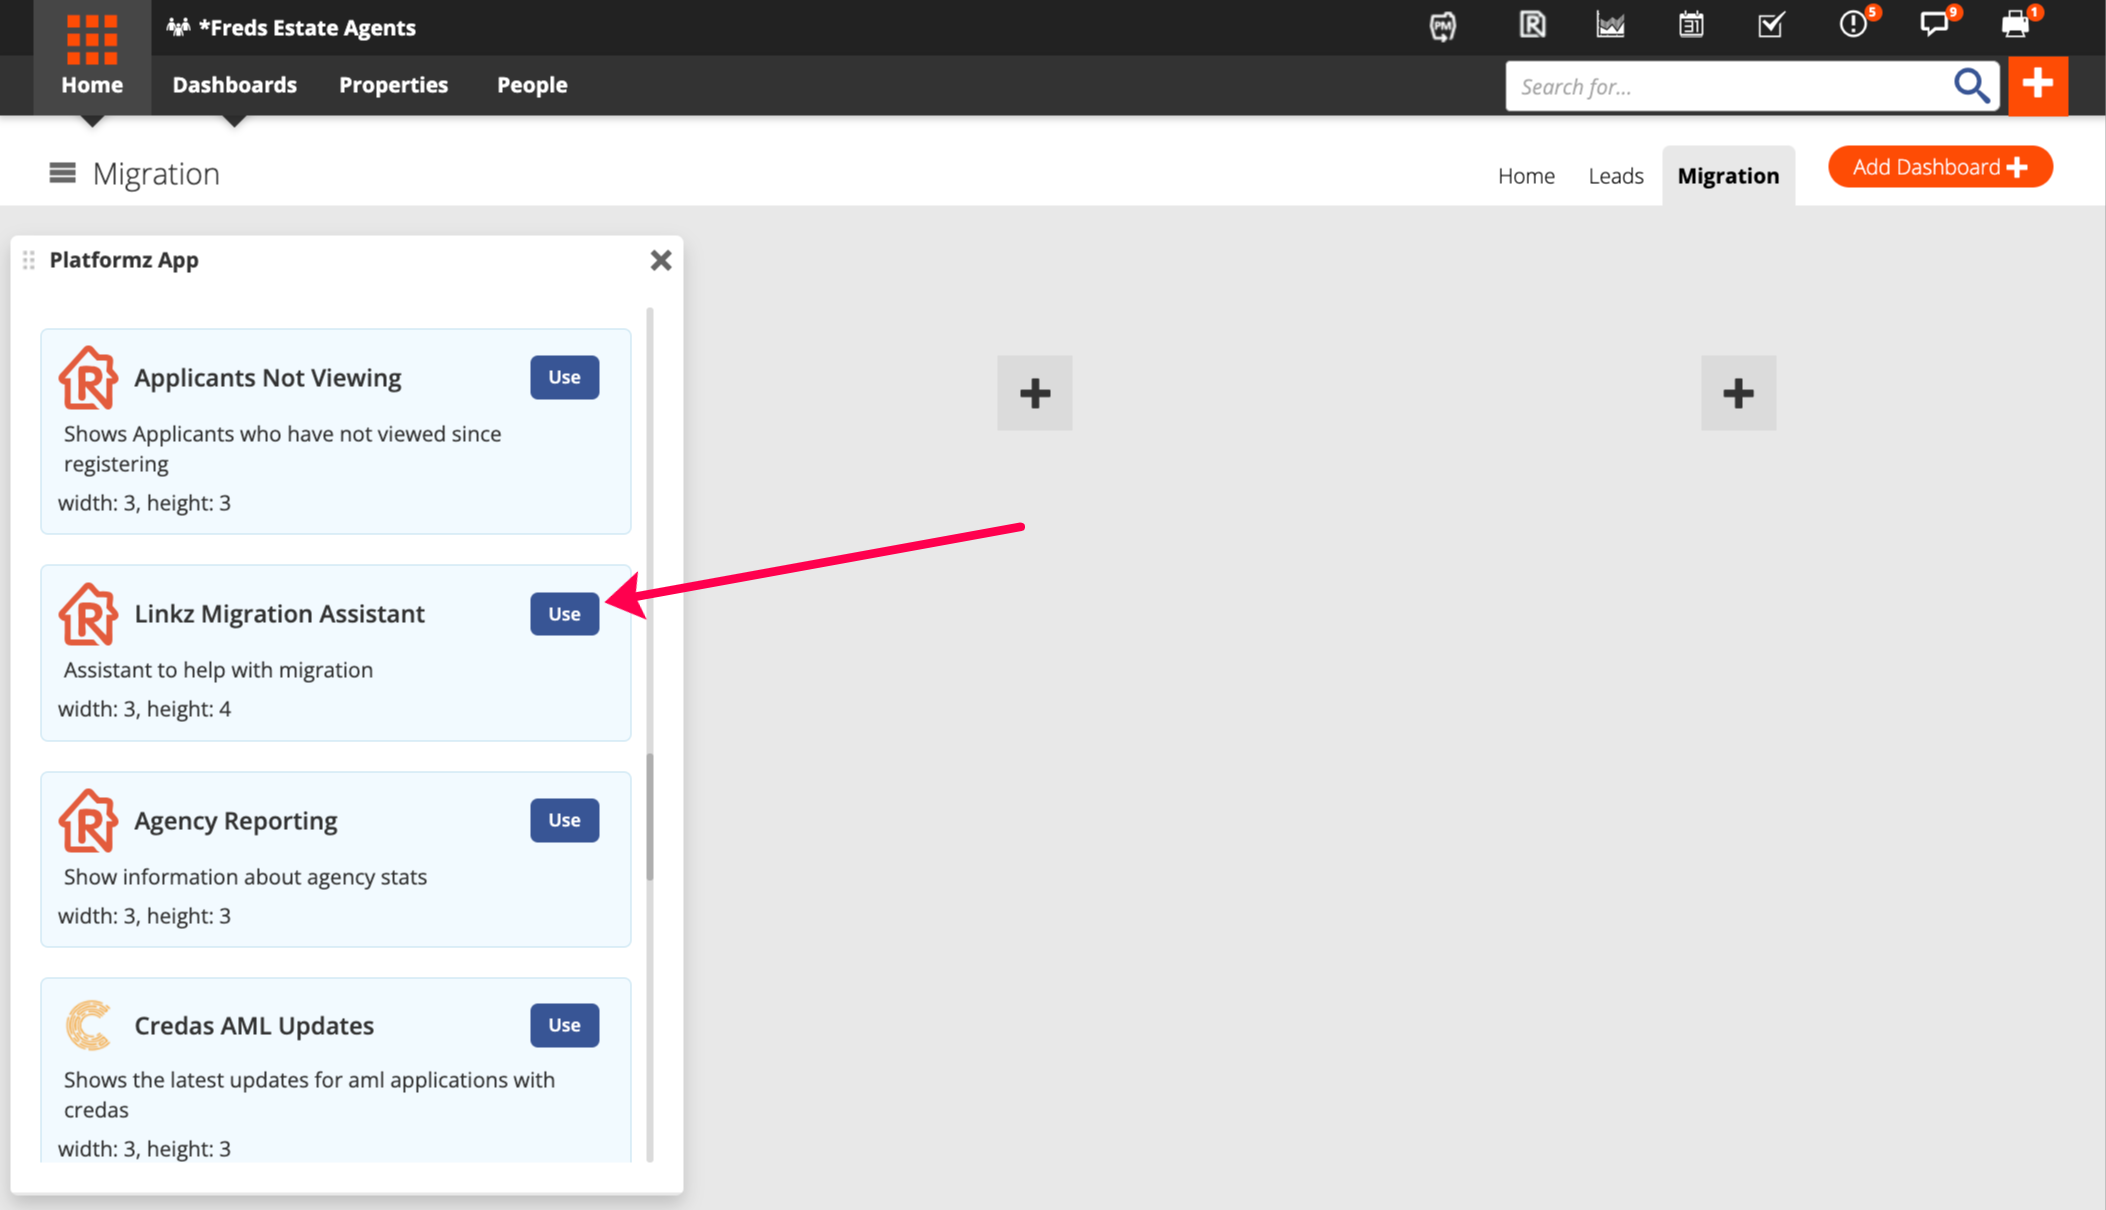
Task: Click the orange plus quick-add button
Action: click(2038, 85)
